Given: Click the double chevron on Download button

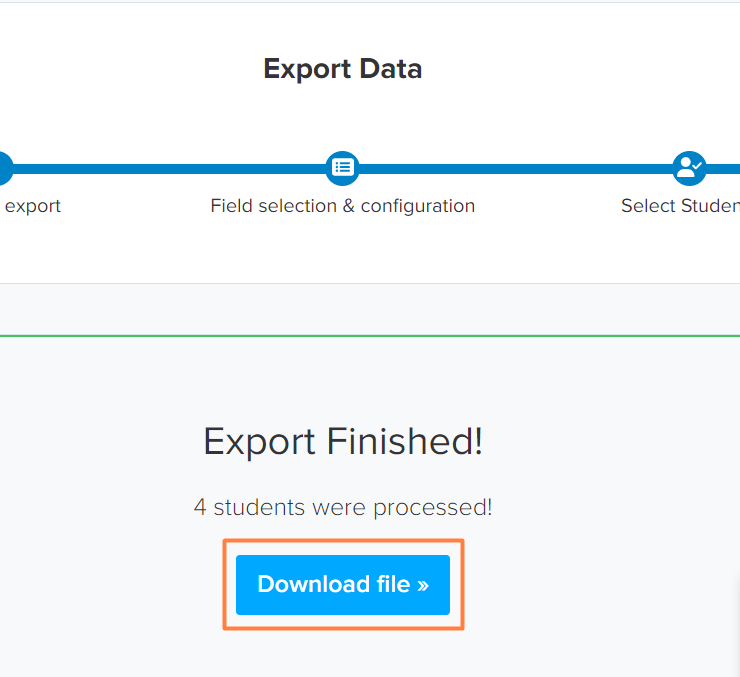Looking at the screenshot, I should (x=423, y=585).
